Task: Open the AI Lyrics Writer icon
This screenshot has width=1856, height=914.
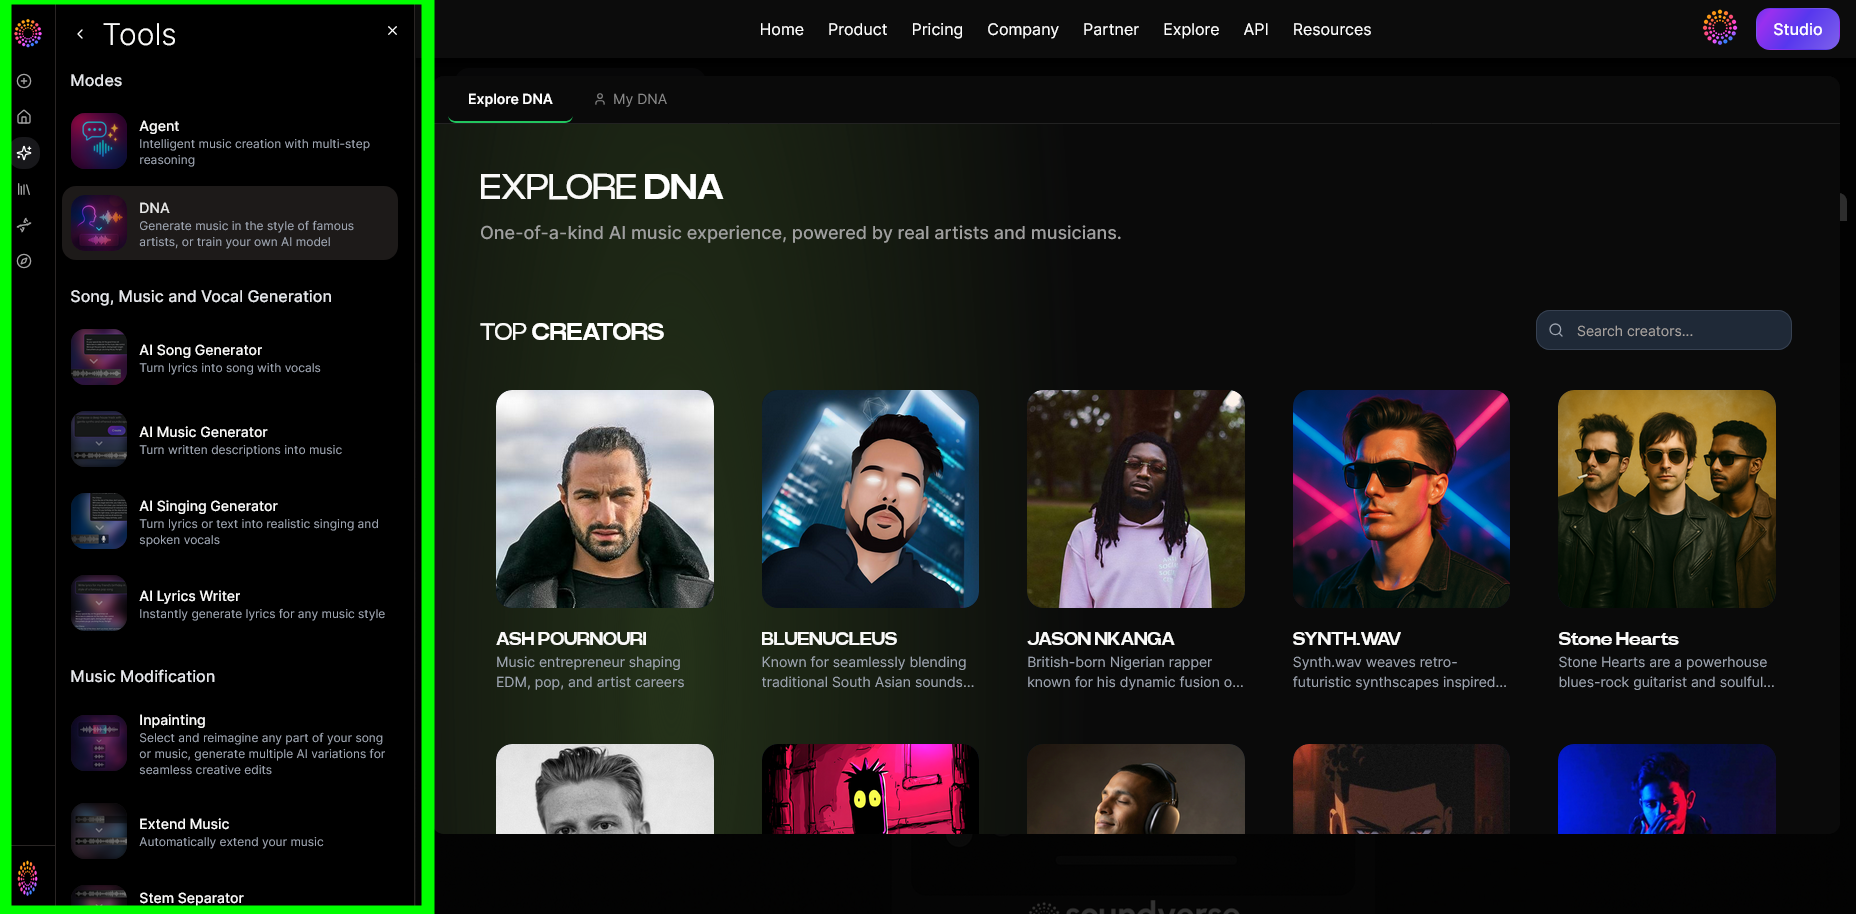Action: pyautogui.click(x=99, y=603)
